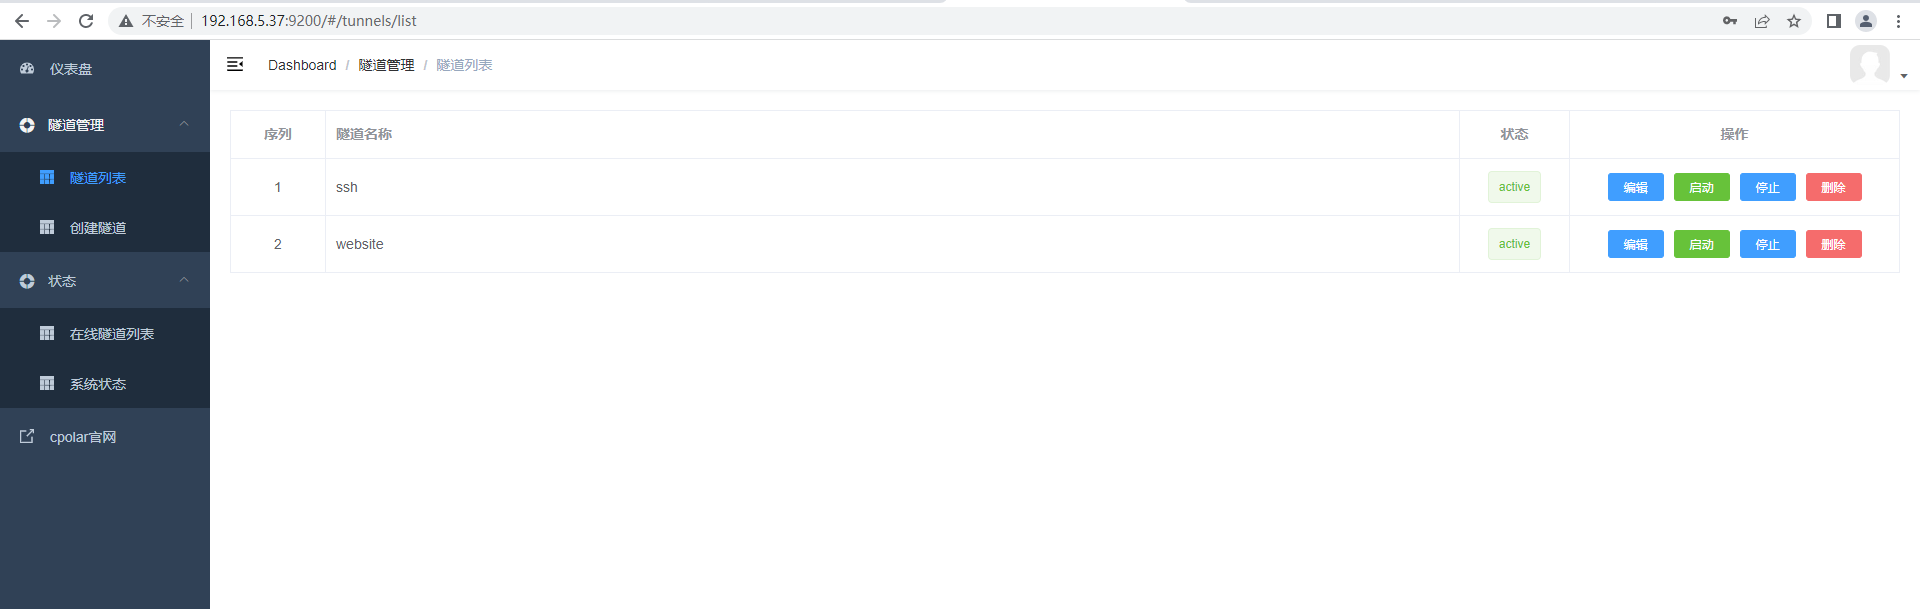Click the Dashboard breadcrumb link
The image size is (1920, 609).
click(302, 65)
